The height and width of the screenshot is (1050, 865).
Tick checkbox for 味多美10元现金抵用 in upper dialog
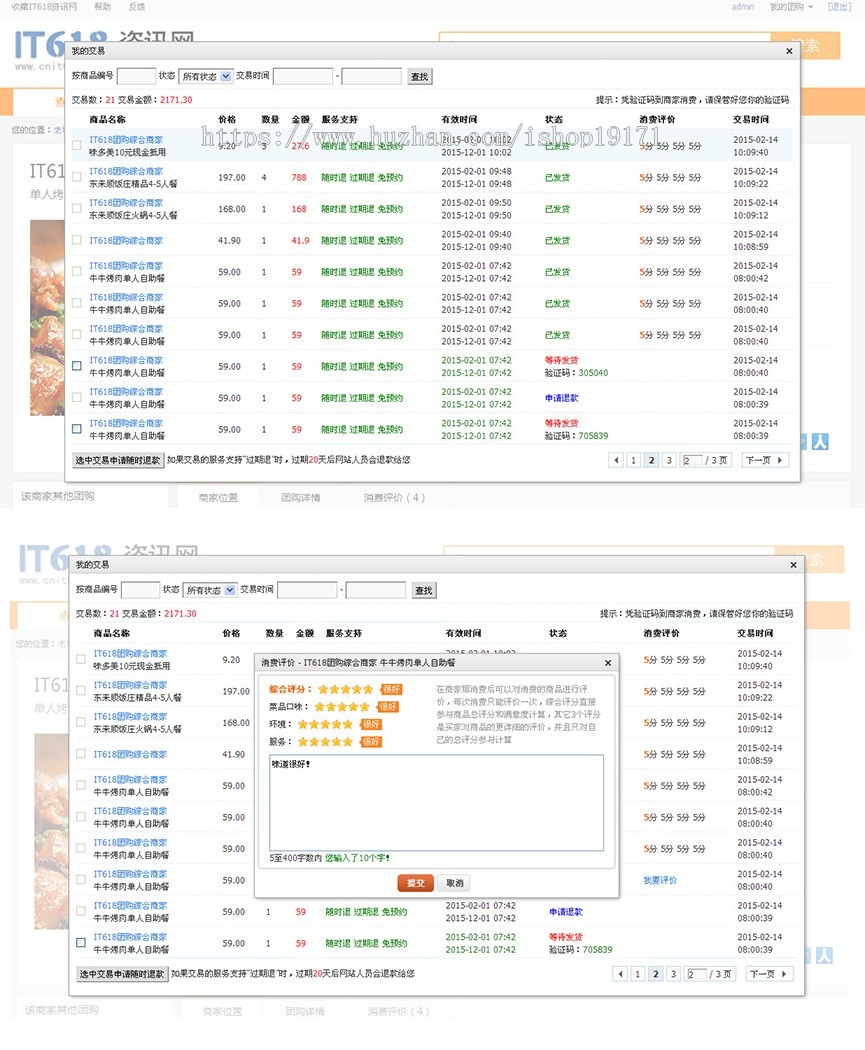(x=77, y=145)
